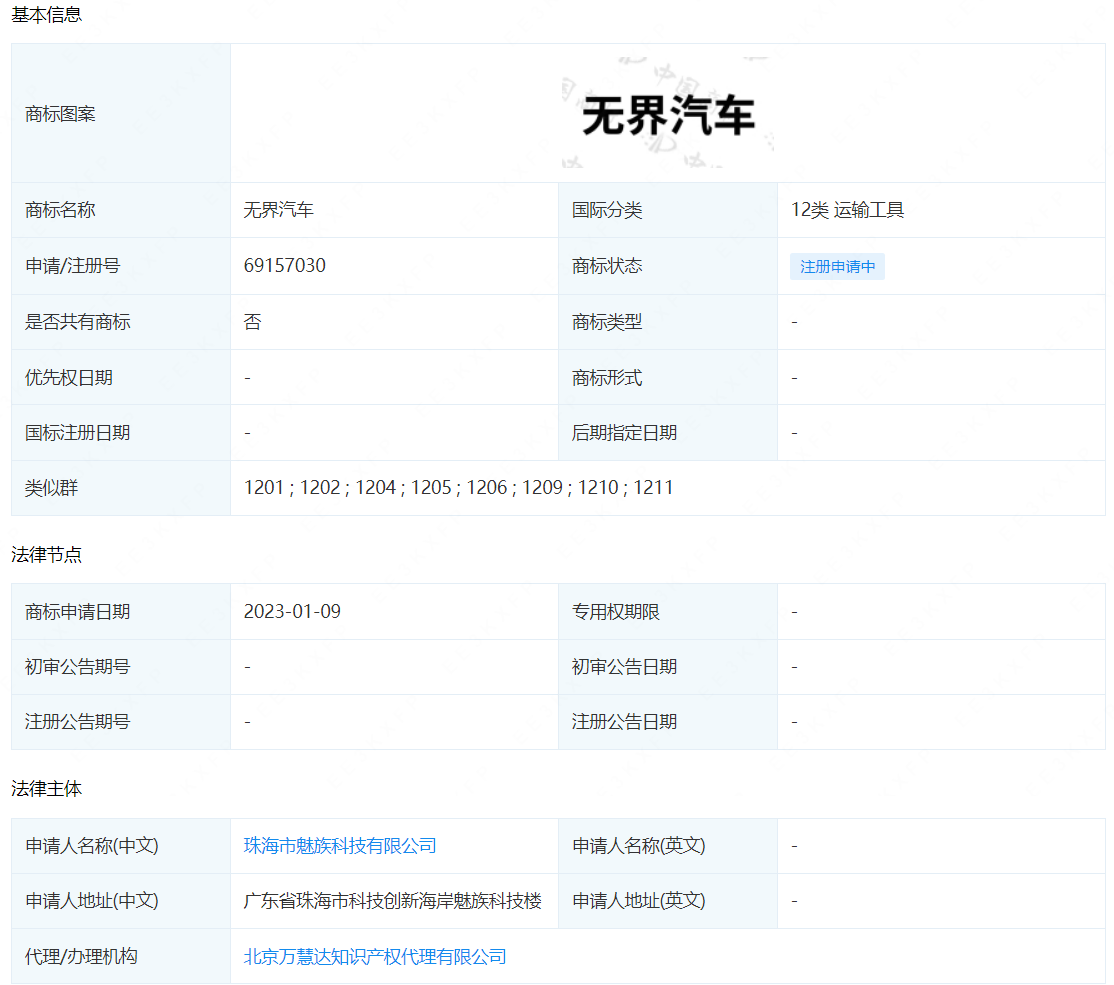
Task: Click the 法律节点 section heading
Action: pos(46,555)
